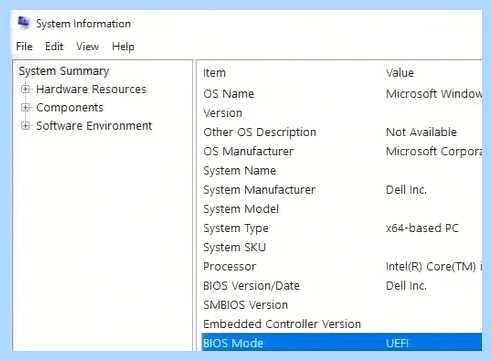The height and width of the screenshot is (361, 492).
Task: Click the Value column header
Action: click(400, 73)
